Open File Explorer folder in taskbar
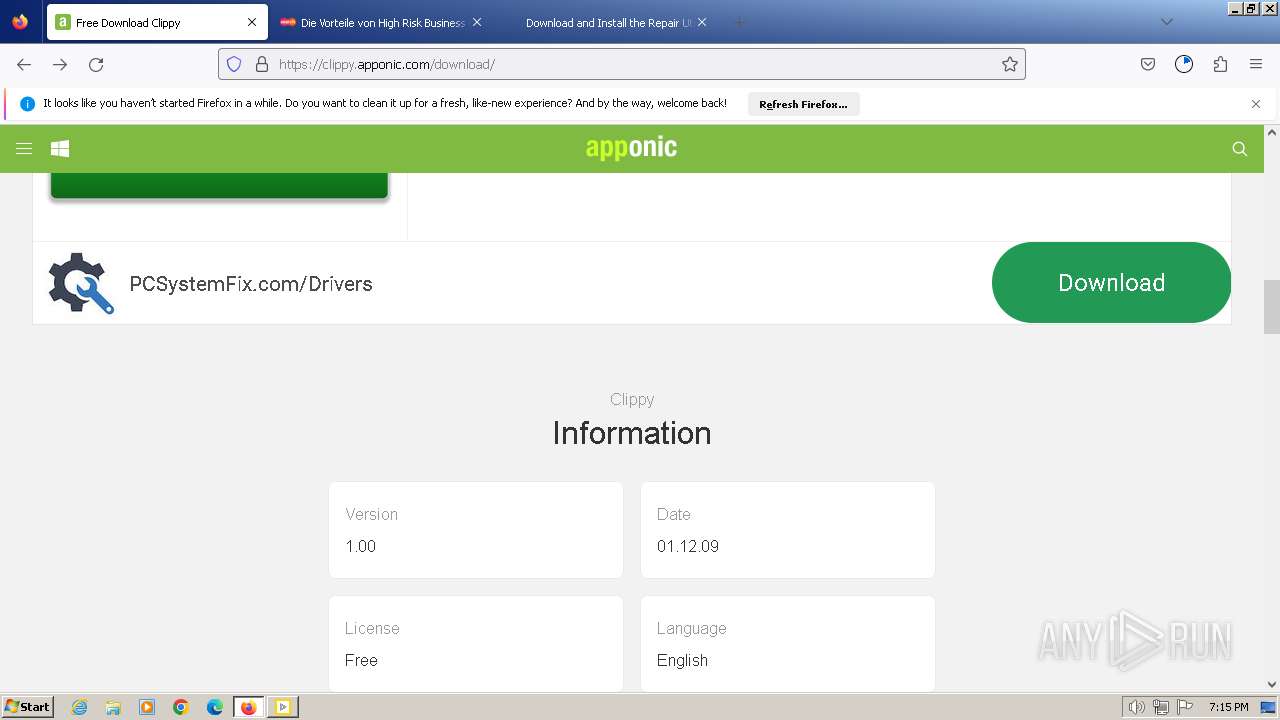The width and height of the screenshot is (1280, 720). [x=113, y=707]
